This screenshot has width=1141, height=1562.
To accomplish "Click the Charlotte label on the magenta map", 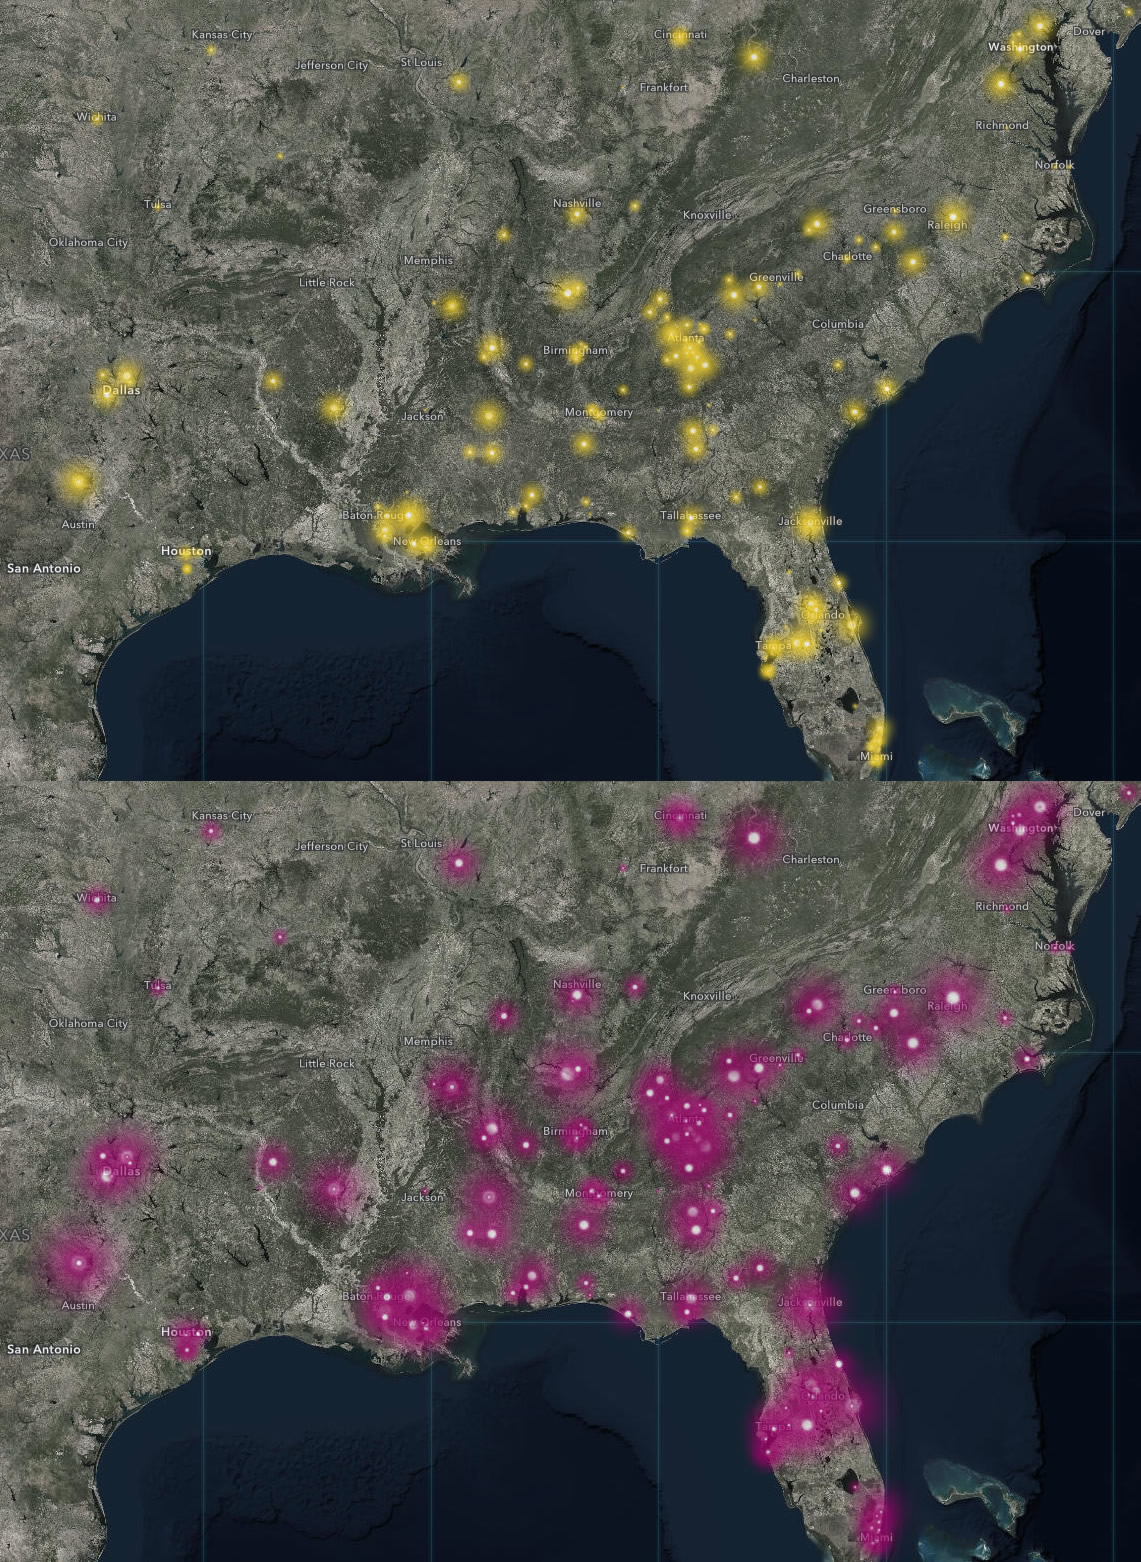I will pos(847,1037).
